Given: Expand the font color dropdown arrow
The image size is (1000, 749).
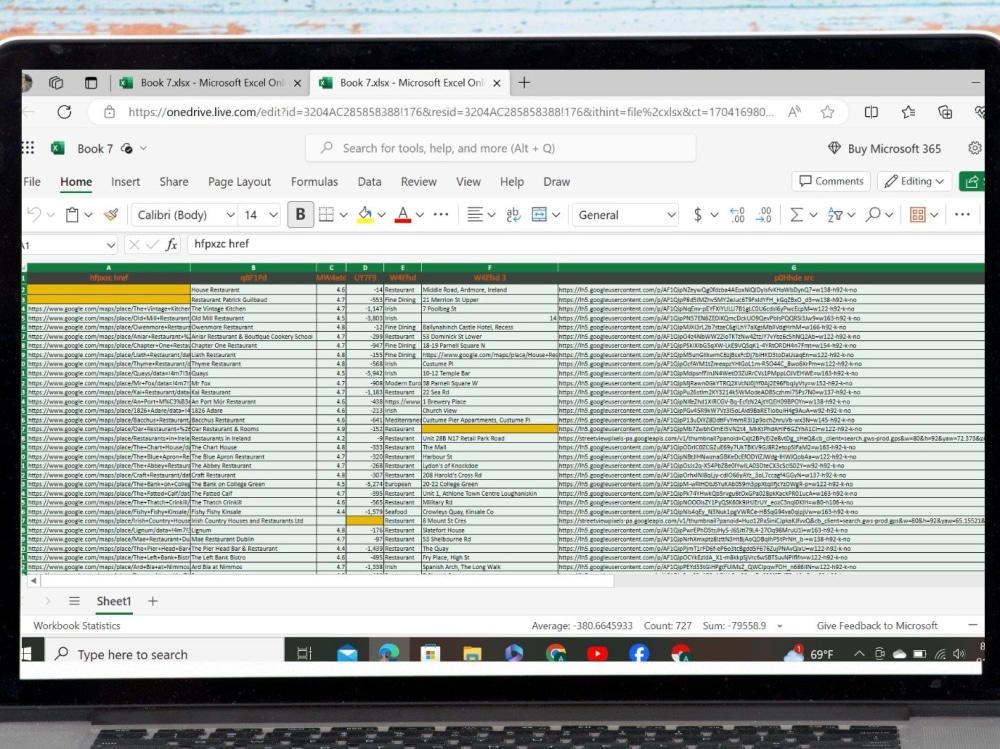Looking at the screenshot, I should click(420, 215).
